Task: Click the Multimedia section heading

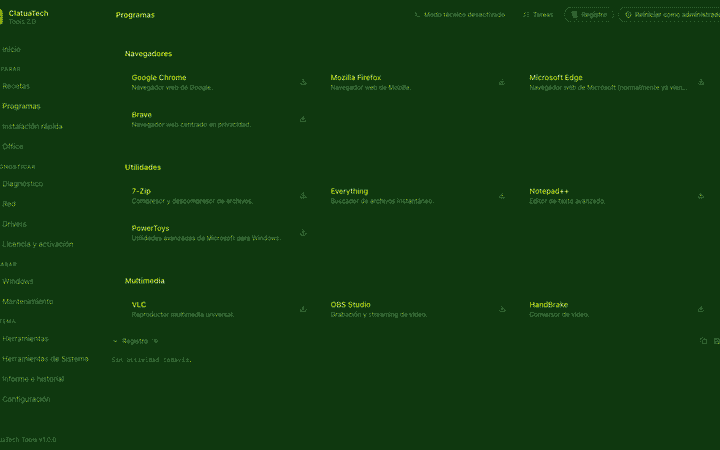Action: coord(145,281)
